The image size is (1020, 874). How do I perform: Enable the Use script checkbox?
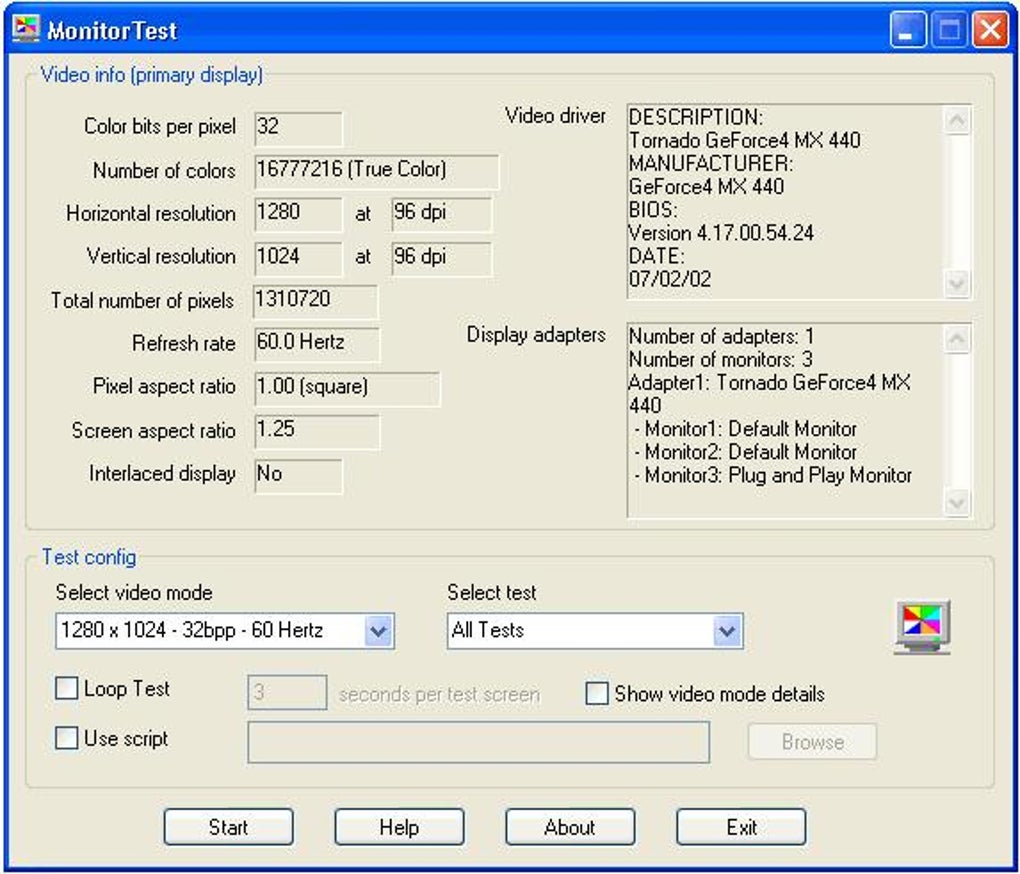tap(66, 738)
